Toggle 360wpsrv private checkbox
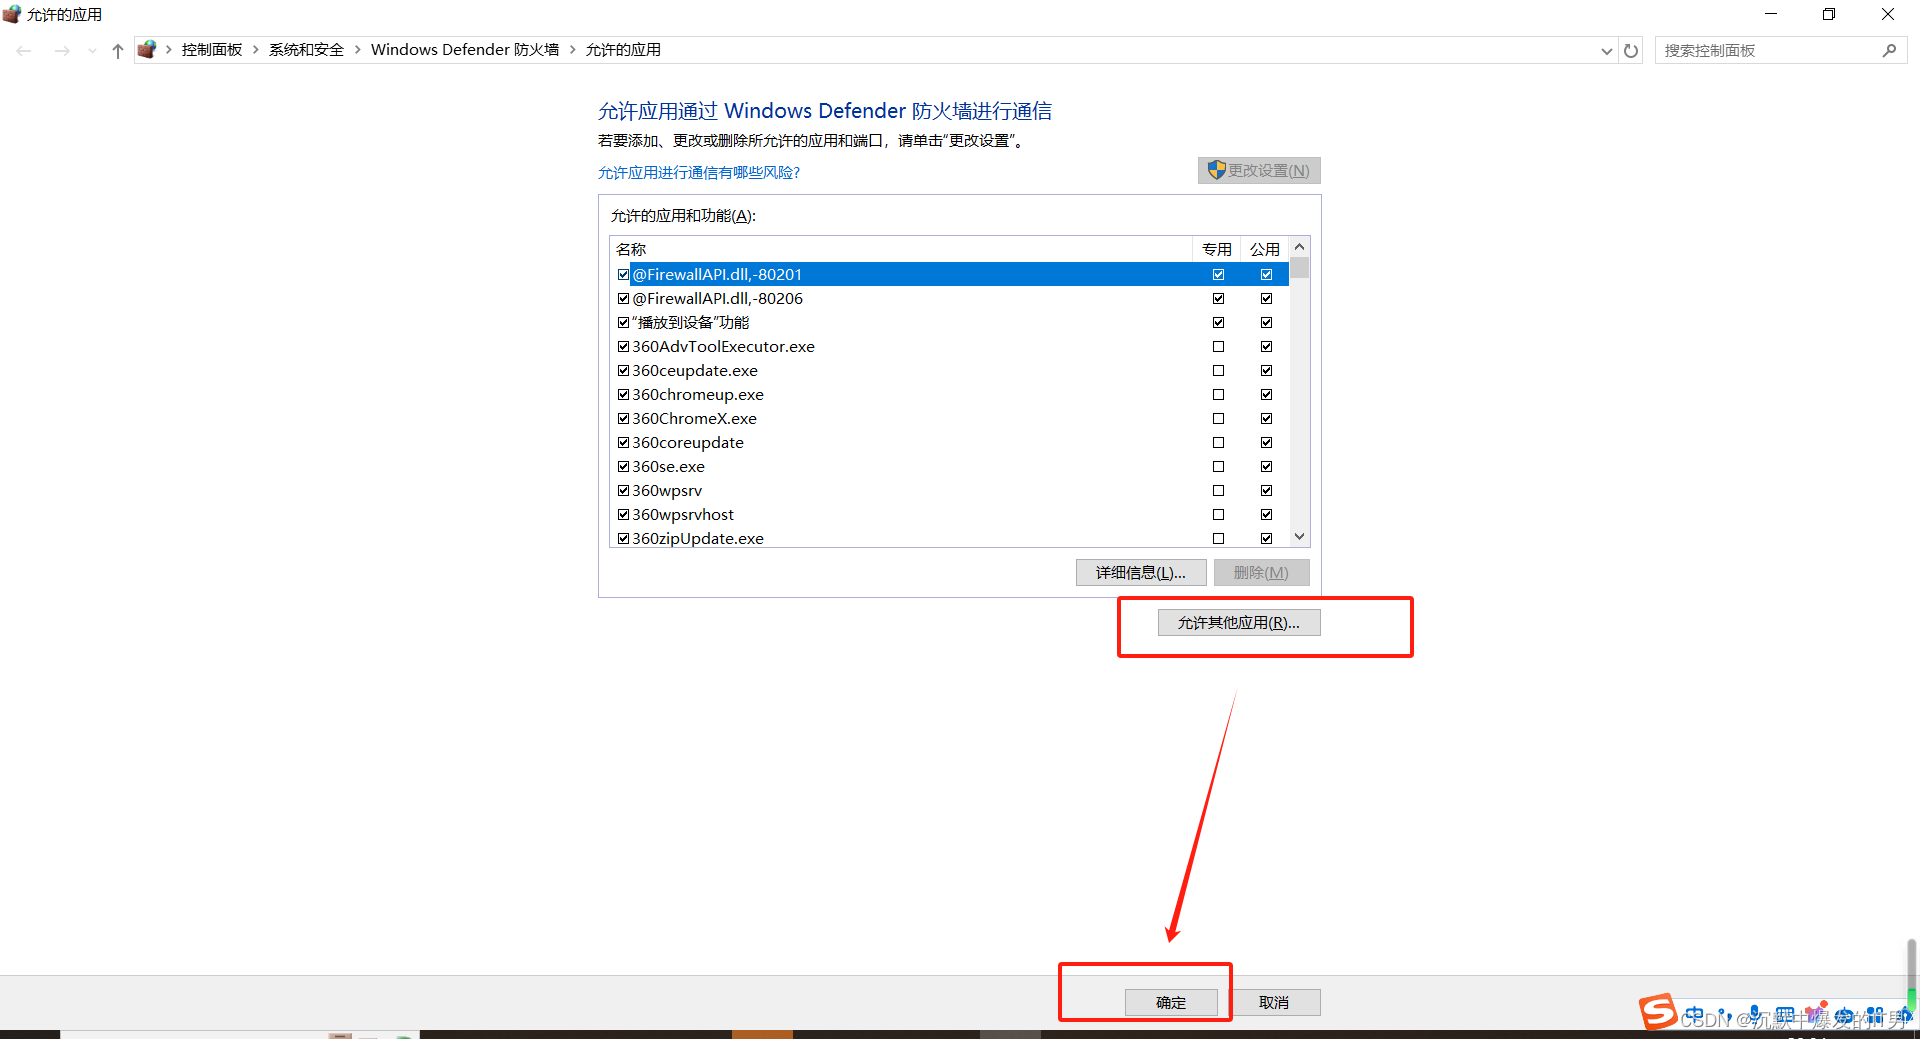 coord(1218,491)
